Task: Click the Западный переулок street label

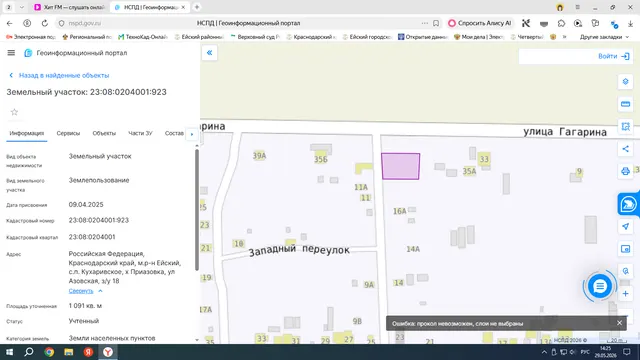Action: (299, 250)
